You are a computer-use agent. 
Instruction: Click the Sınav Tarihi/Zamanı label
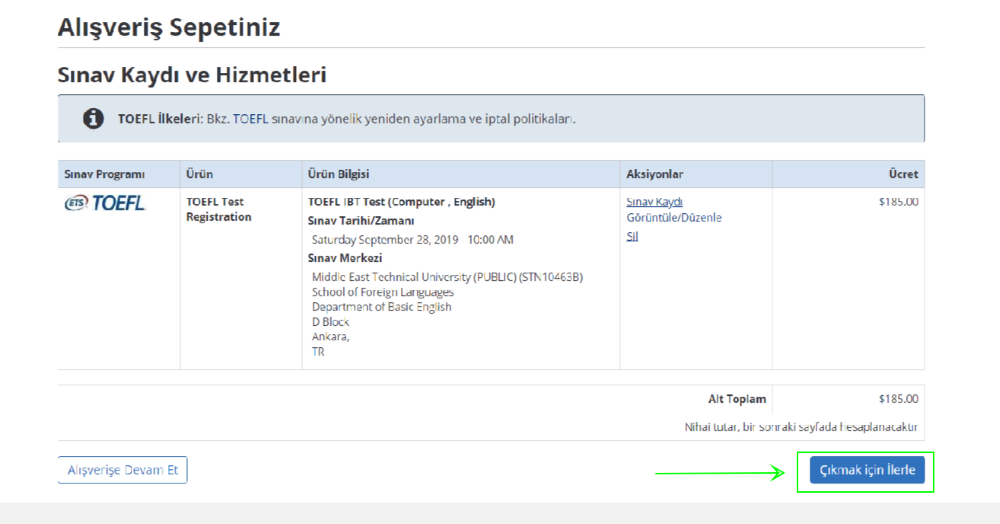(361, 221)
